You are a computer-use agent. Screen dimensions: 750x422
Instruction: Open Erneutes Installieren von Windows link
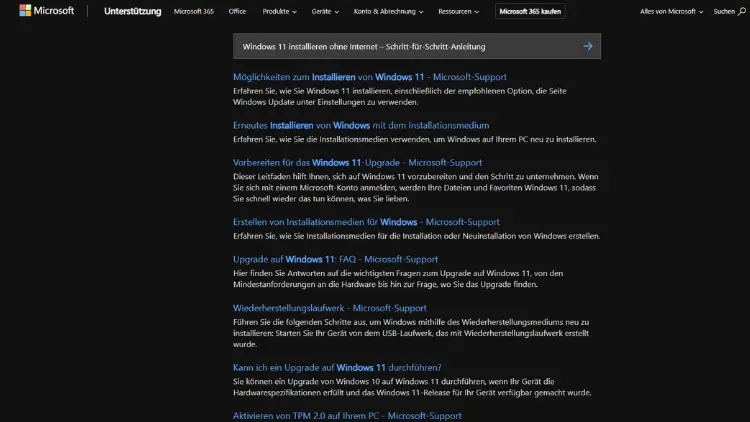point(361,125)
